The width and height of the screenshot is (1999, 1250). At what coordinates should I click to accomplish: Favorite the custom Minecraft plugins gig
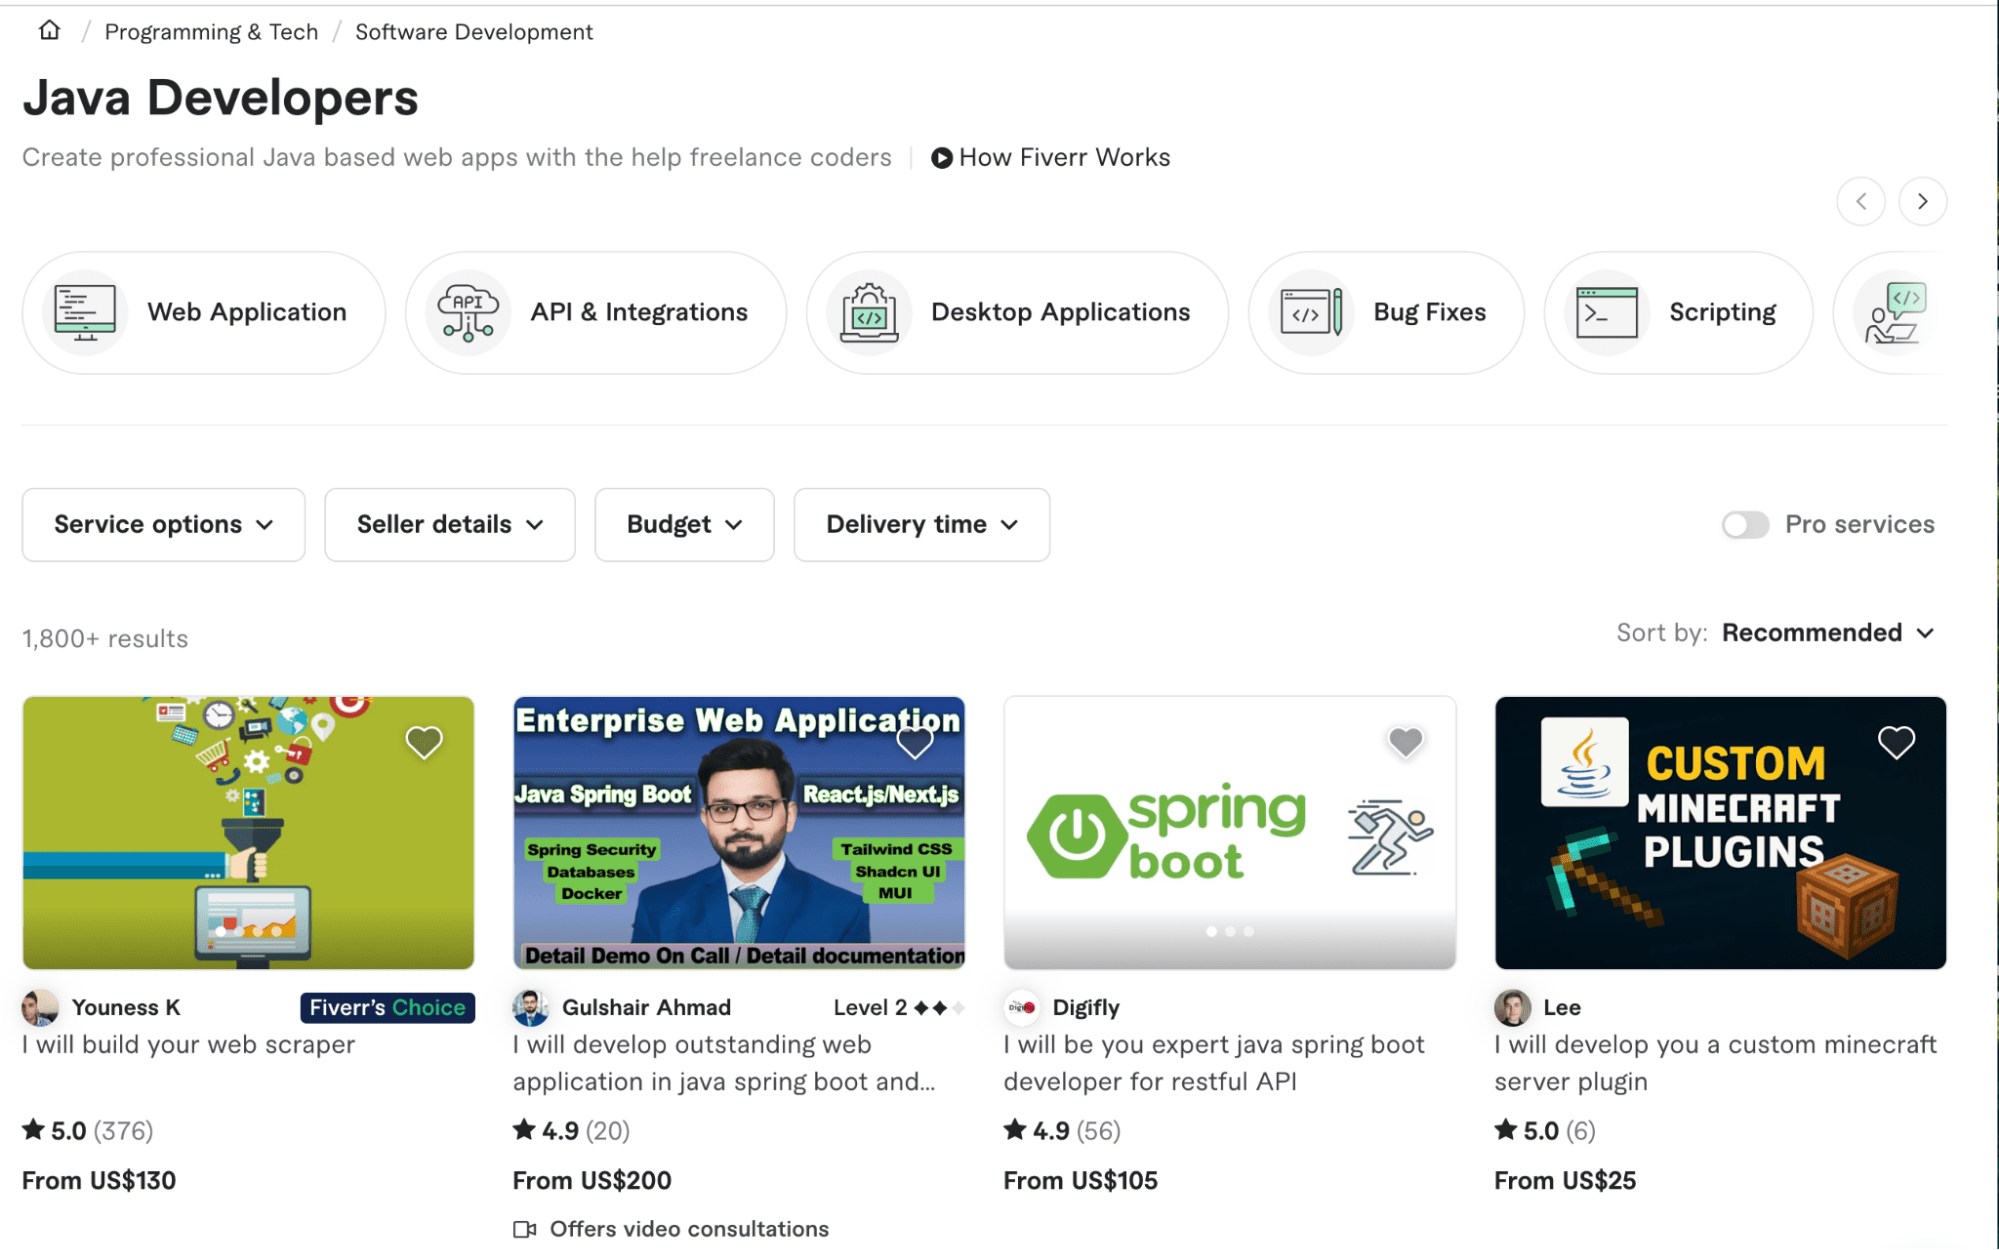[x=1895, y=742]
